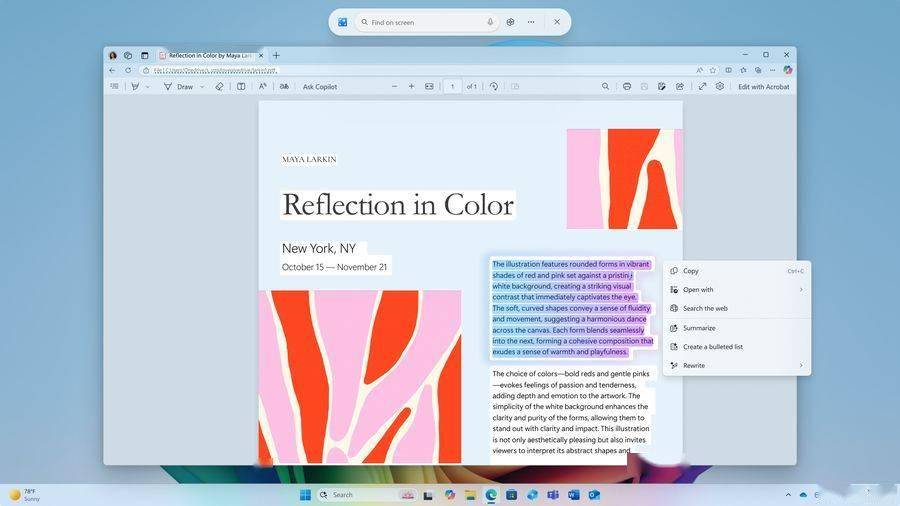The image size is (900, 506).
Task: Choose Open with from the context menu
Action: pyautogui.click(x=737, y=290)
